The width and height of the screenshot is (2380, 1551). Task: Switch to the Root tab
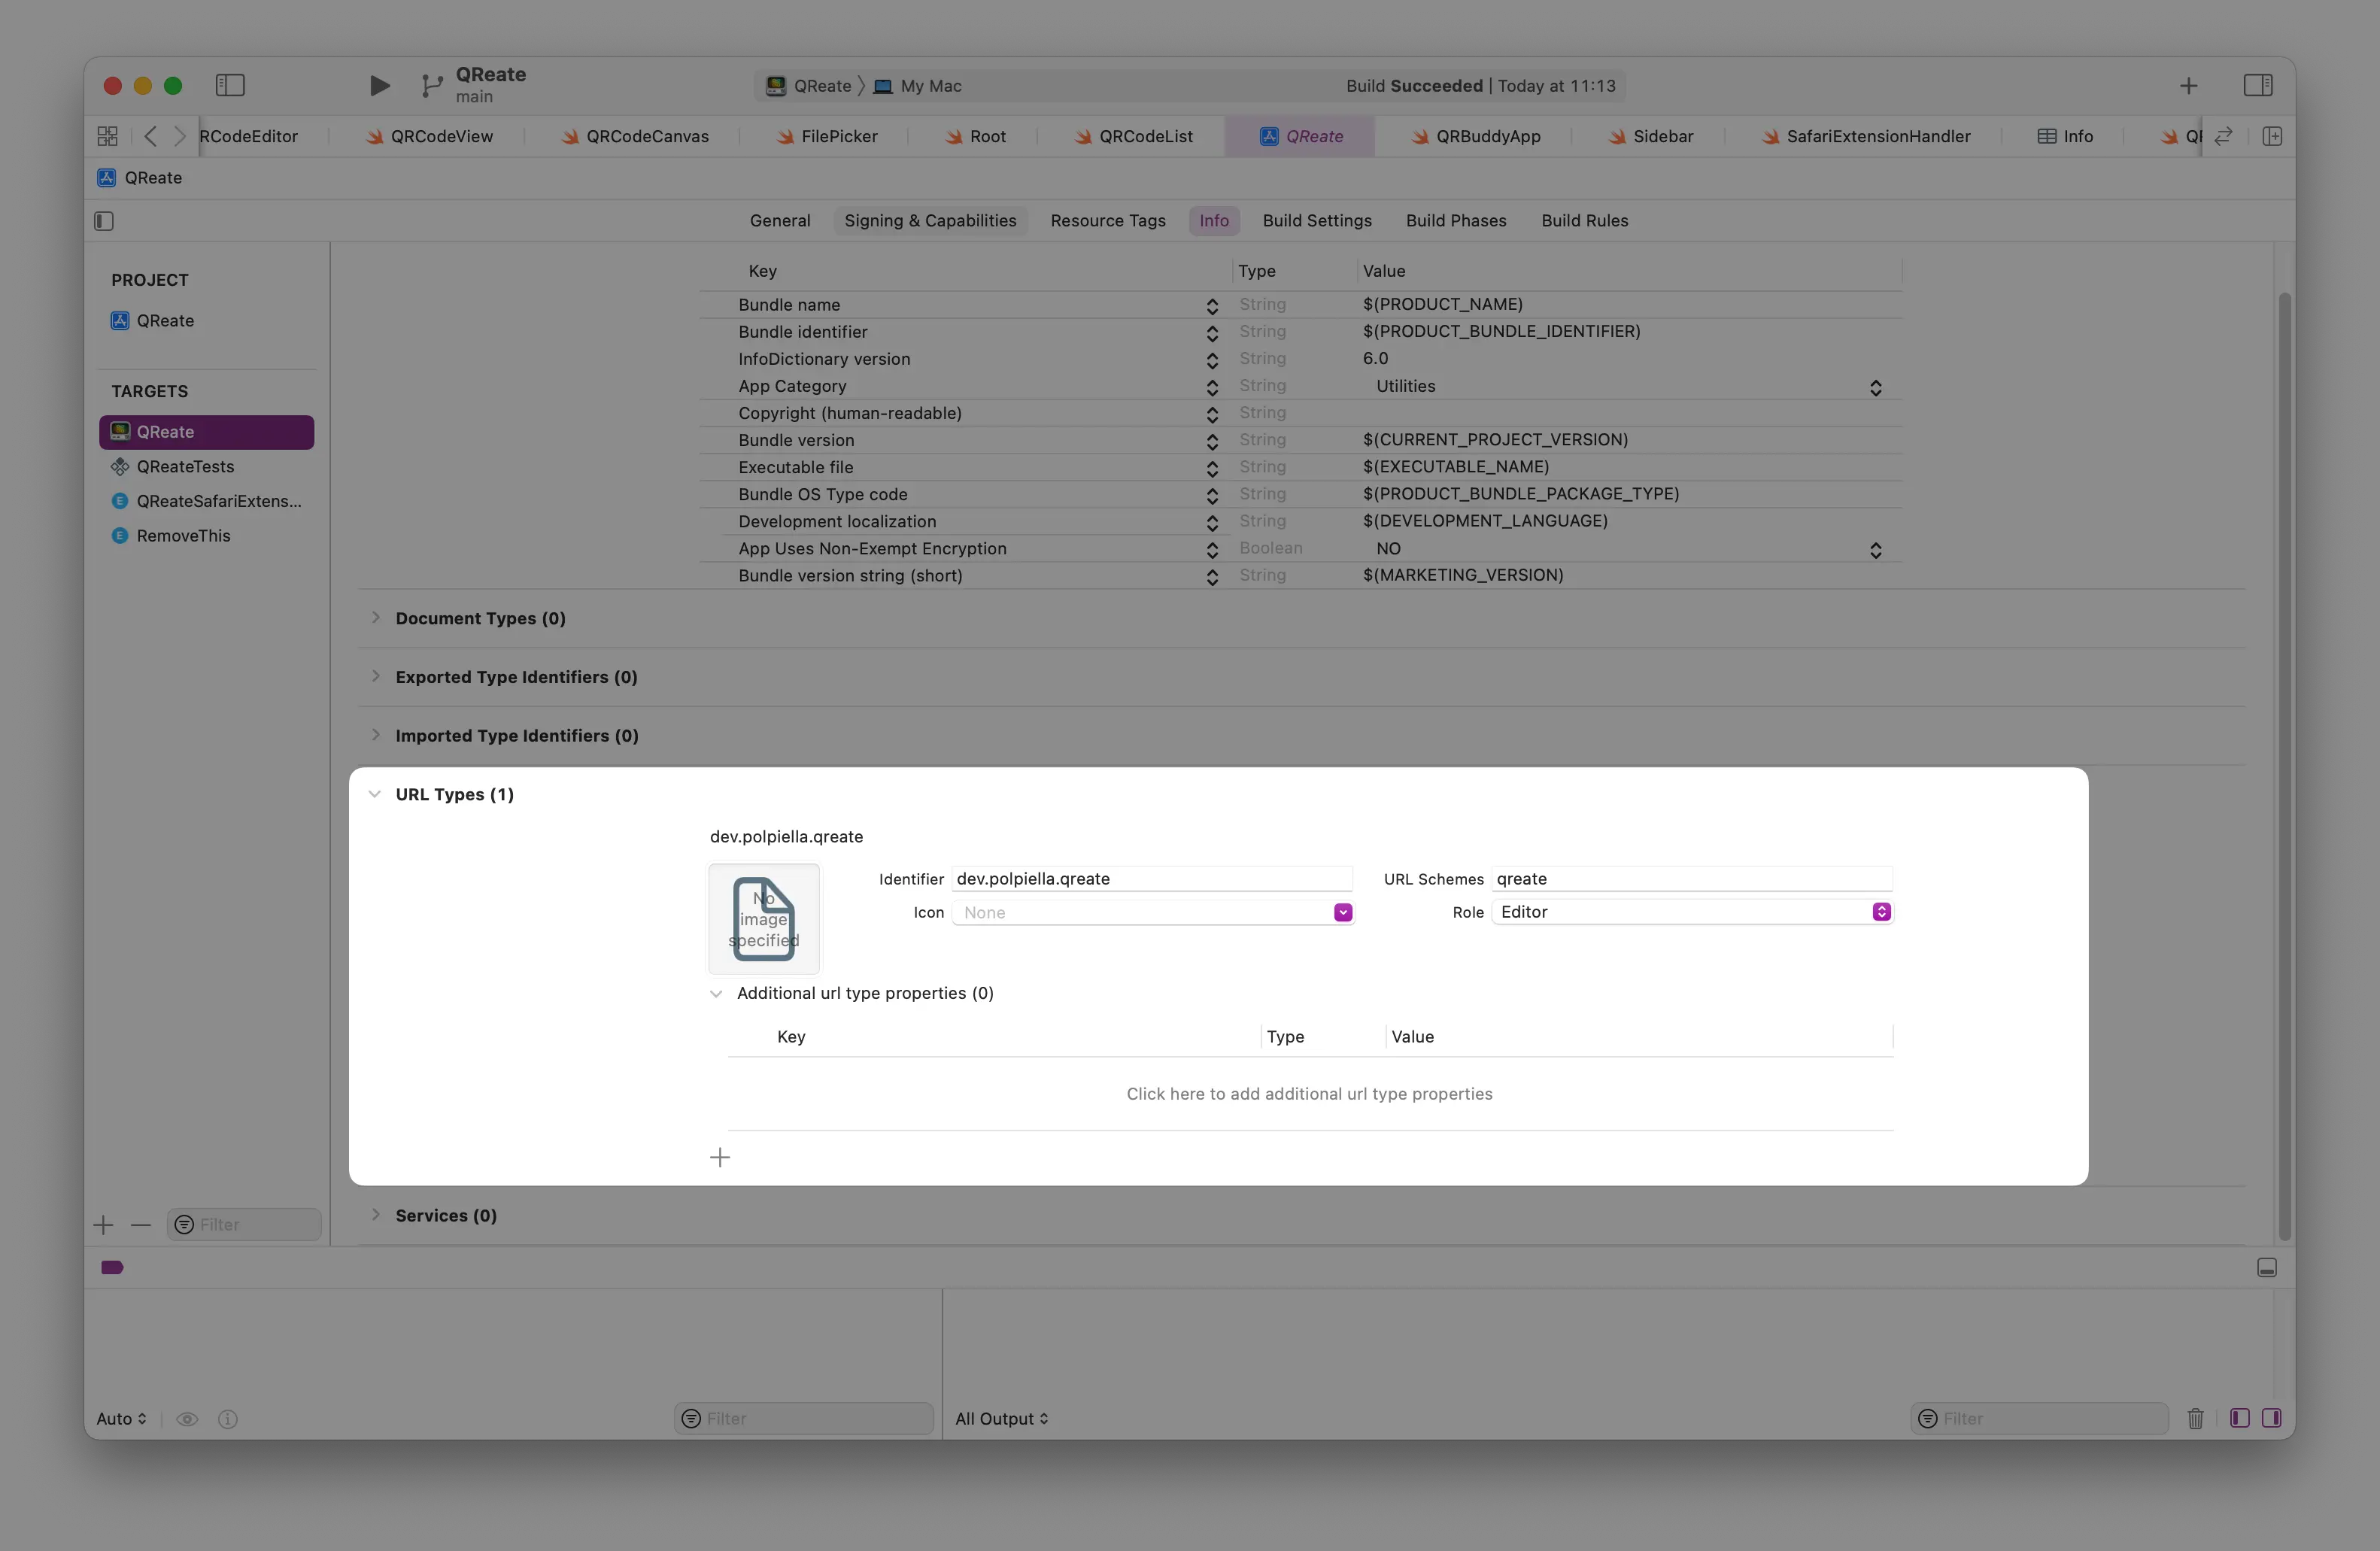pyautogui.click(x=976, y=136)
